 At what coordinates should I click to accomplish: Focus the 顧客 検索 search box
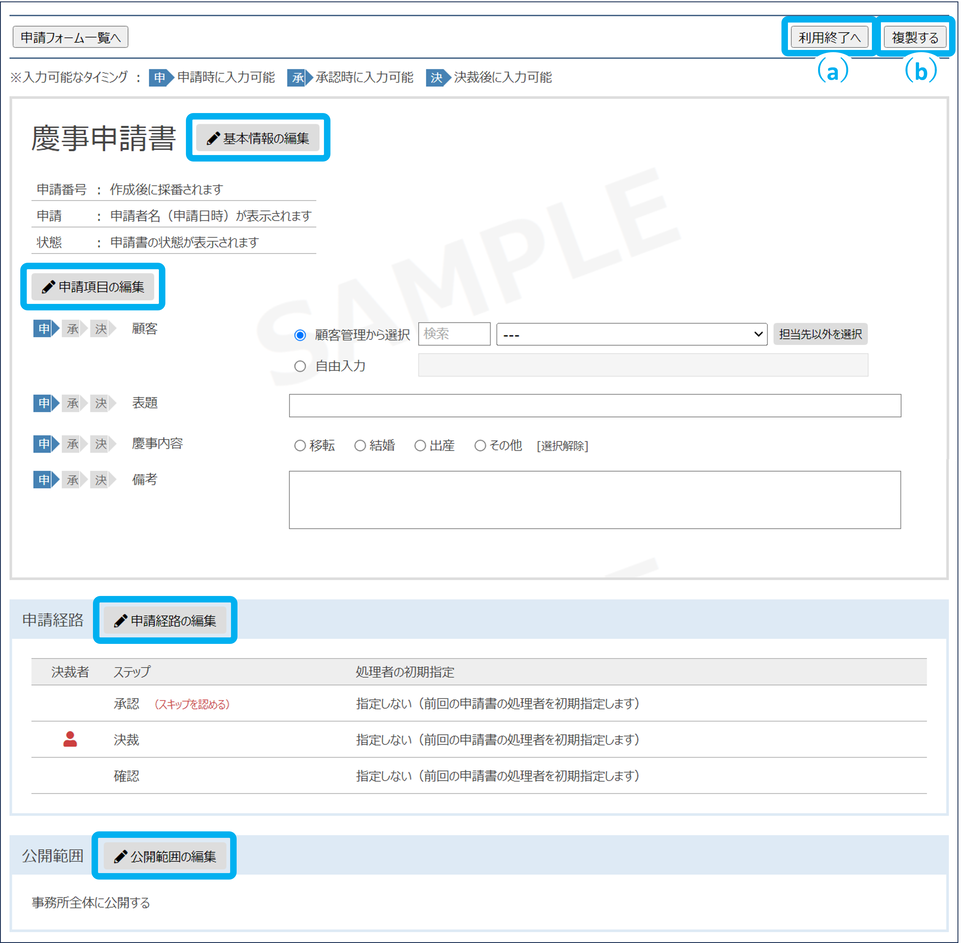tap(454, 335)
